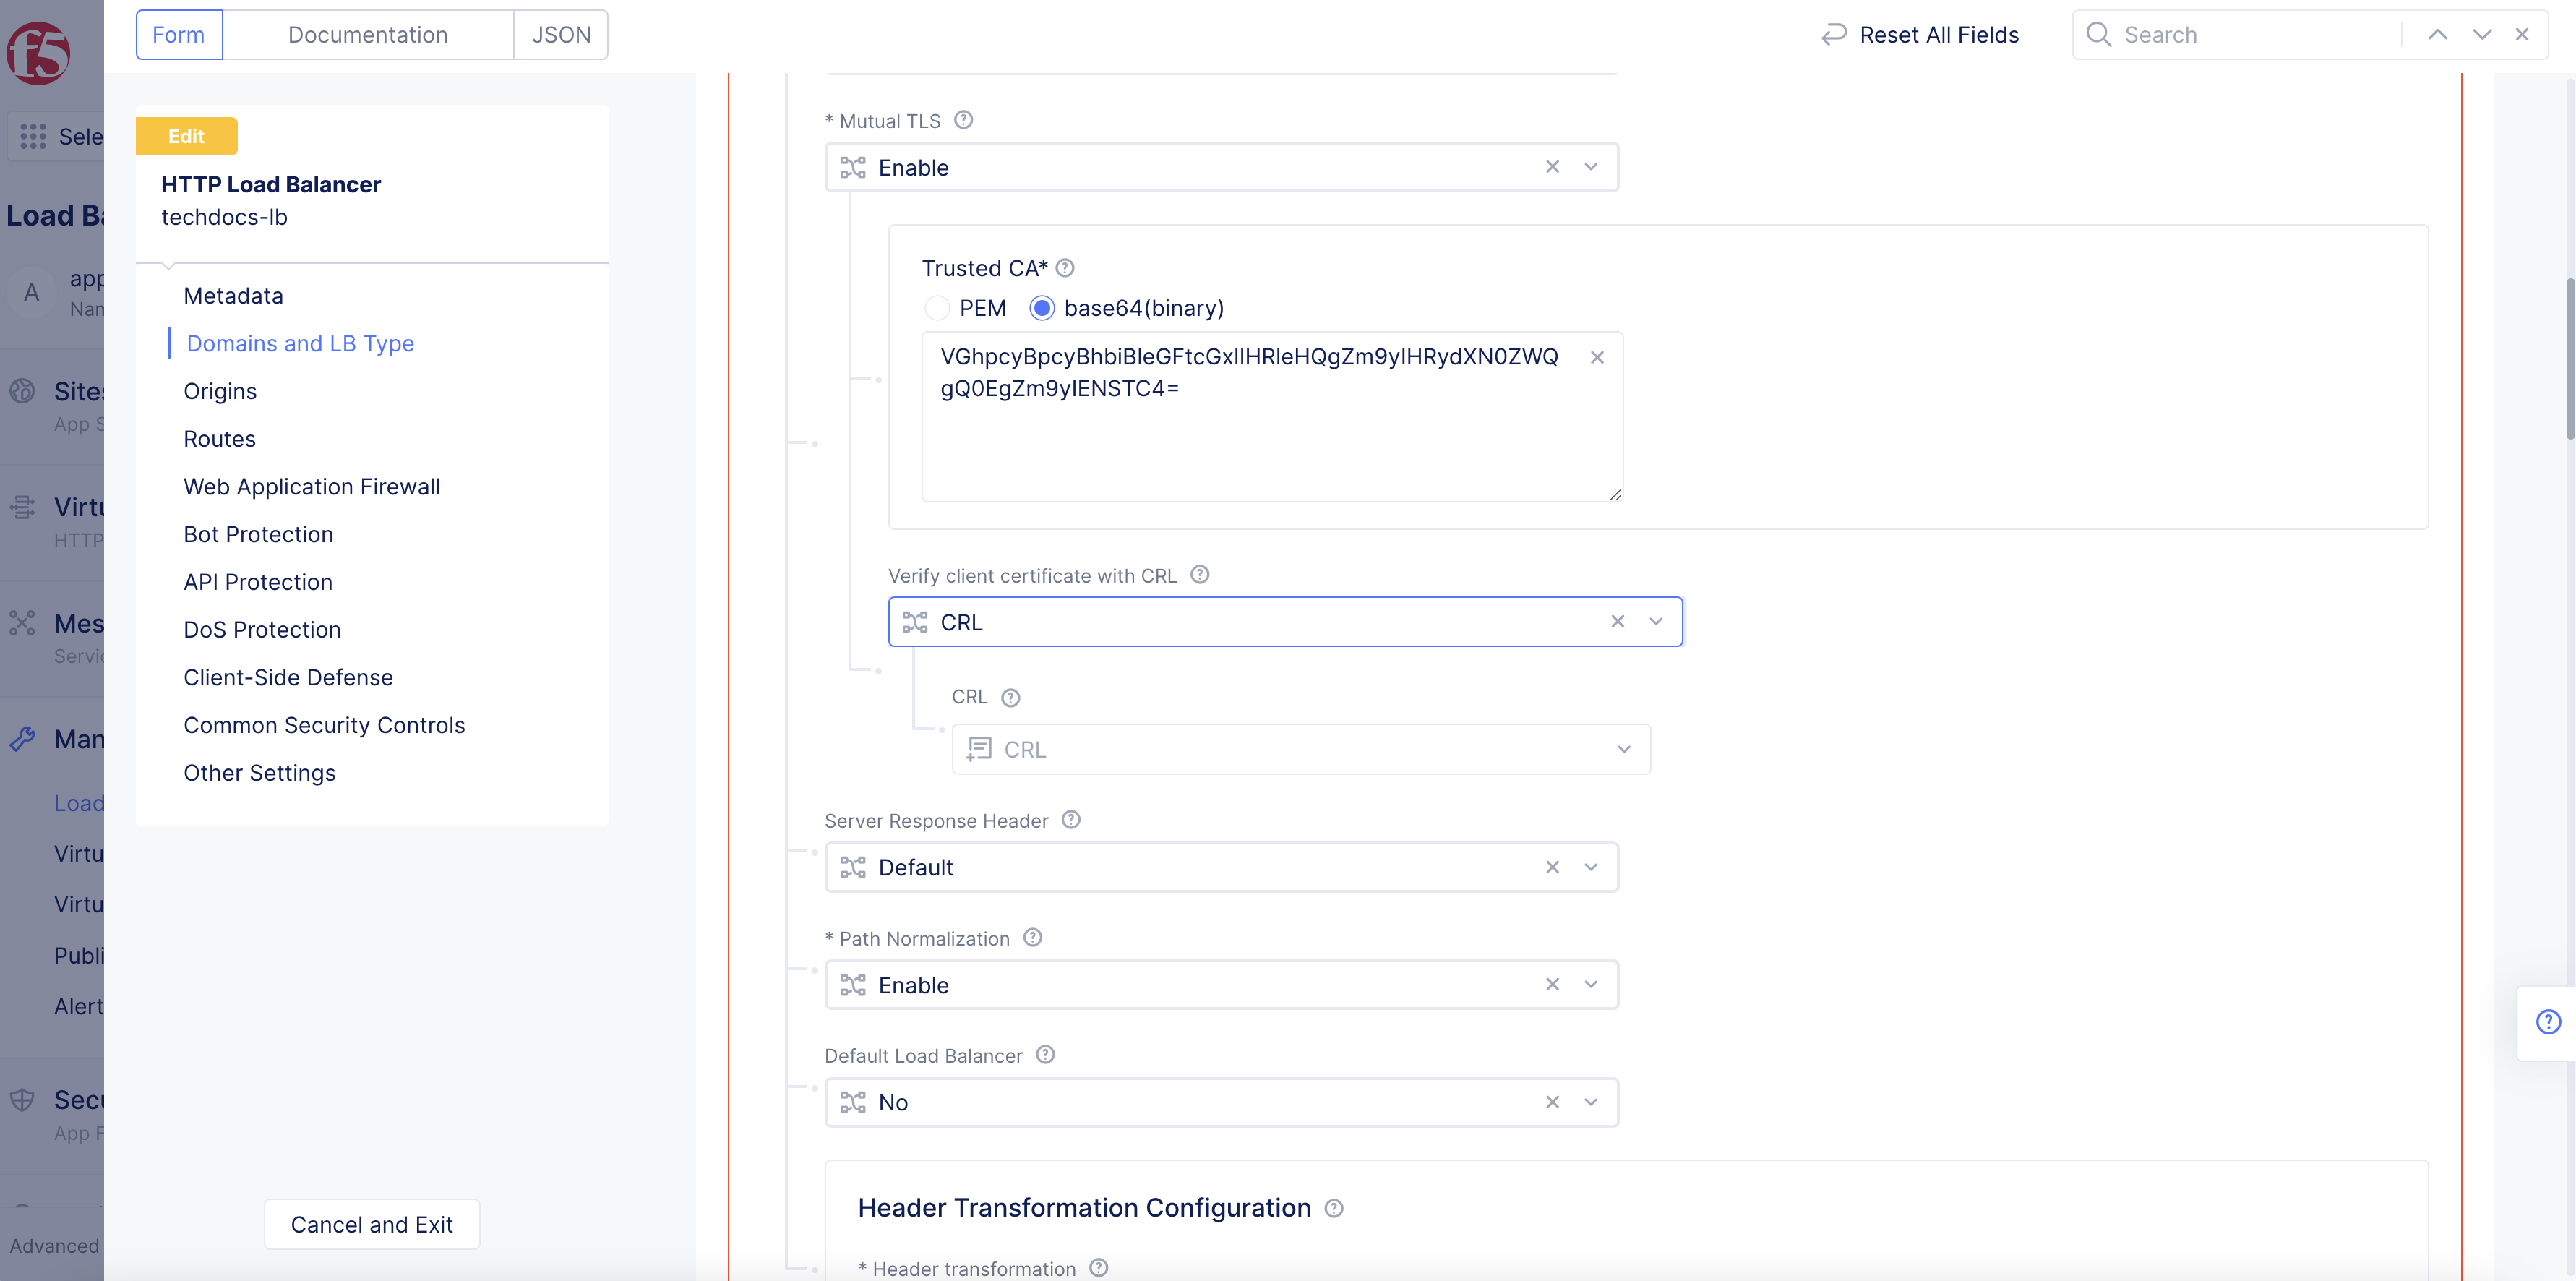
Task: Clear the Server Response Header Default value
Action: click(x=1552, y=867)
